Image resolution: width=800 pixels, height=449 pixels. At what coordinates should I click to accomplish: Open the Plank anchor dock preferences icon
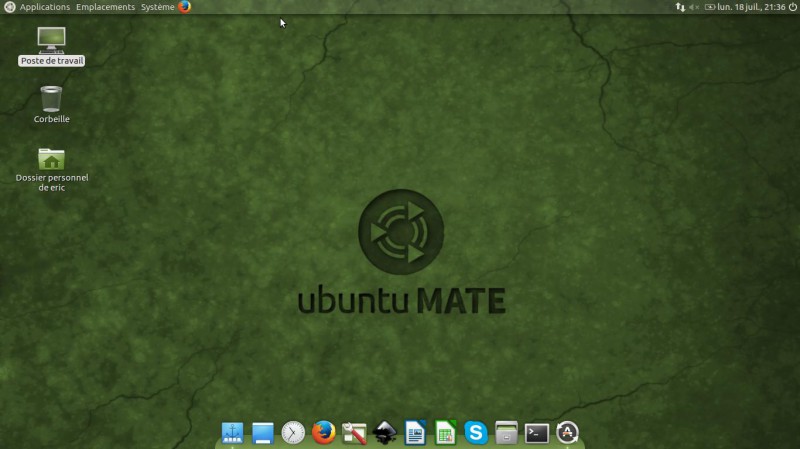tap(232, 433)
